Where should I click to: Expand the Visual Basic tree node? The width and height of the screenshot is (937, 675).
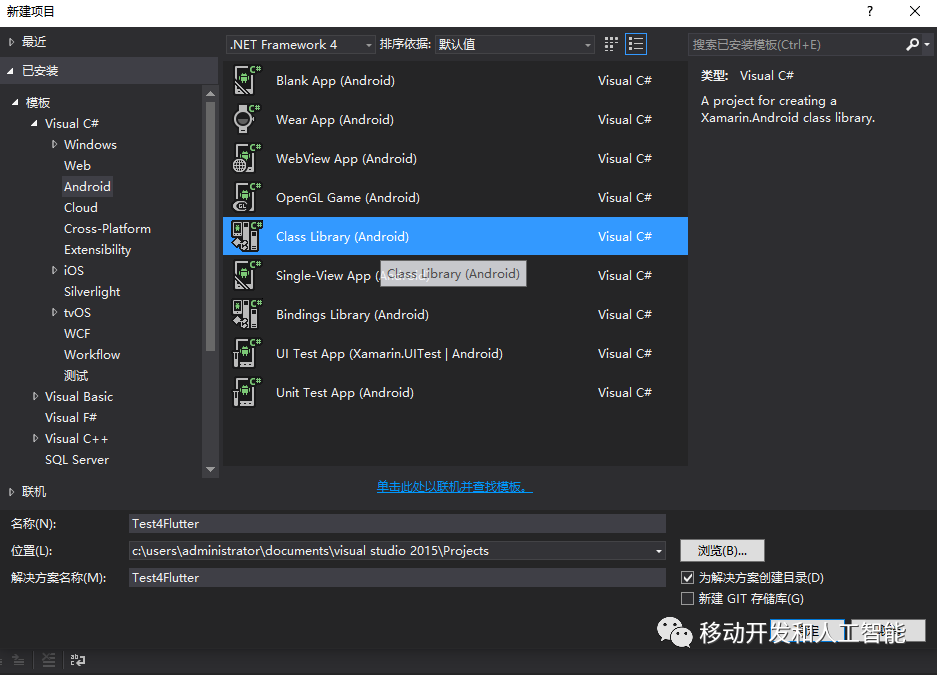pos(35,396)
